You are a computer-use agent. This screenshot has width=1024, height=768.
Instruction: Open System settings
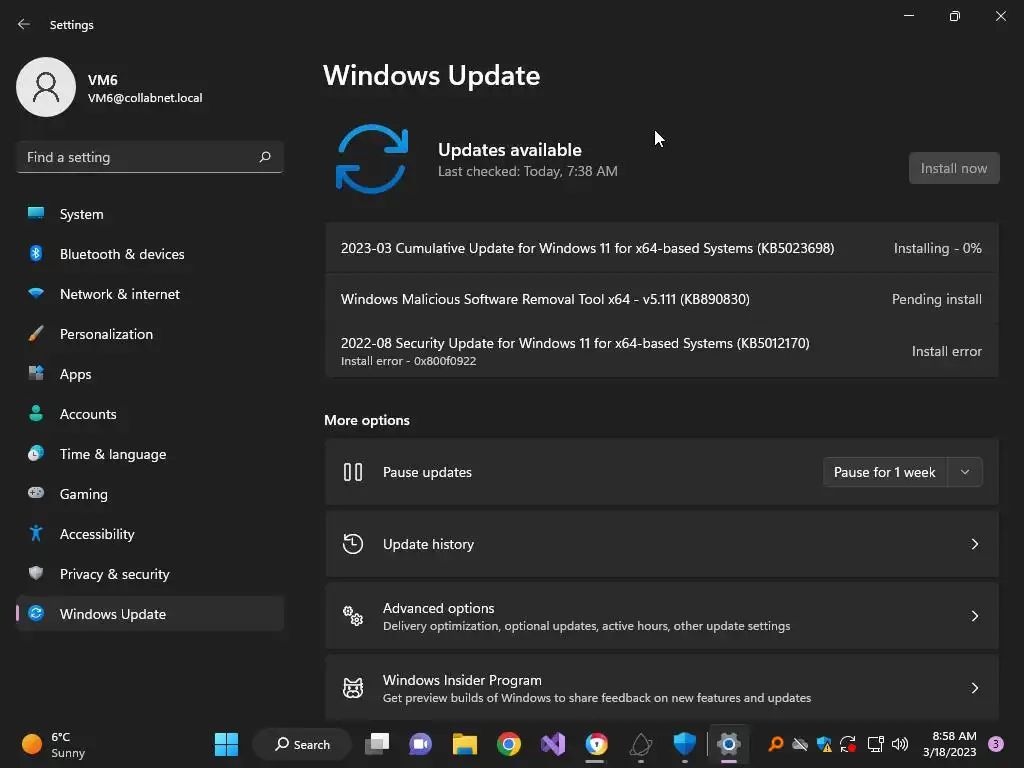[x=150, y=214]
